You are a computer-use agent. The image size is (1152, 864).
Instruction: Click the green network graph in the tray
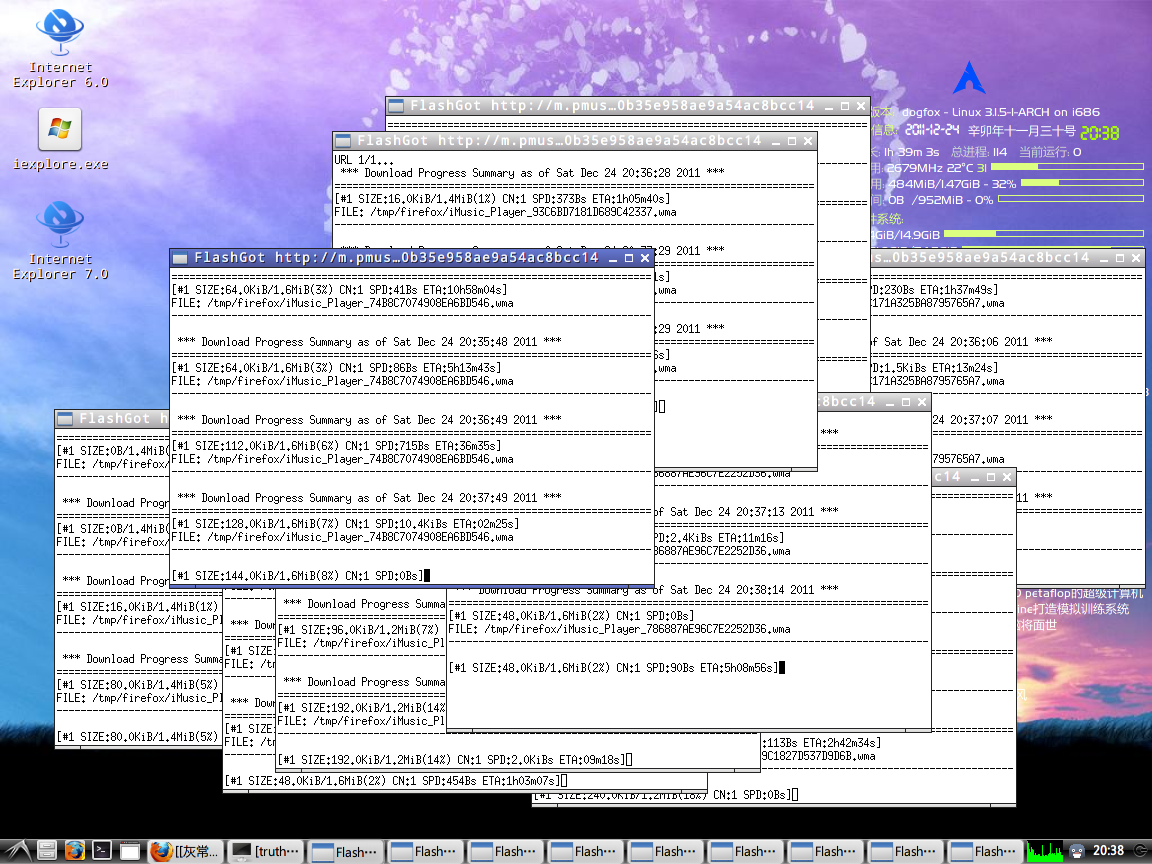(x=1045, y=851)
